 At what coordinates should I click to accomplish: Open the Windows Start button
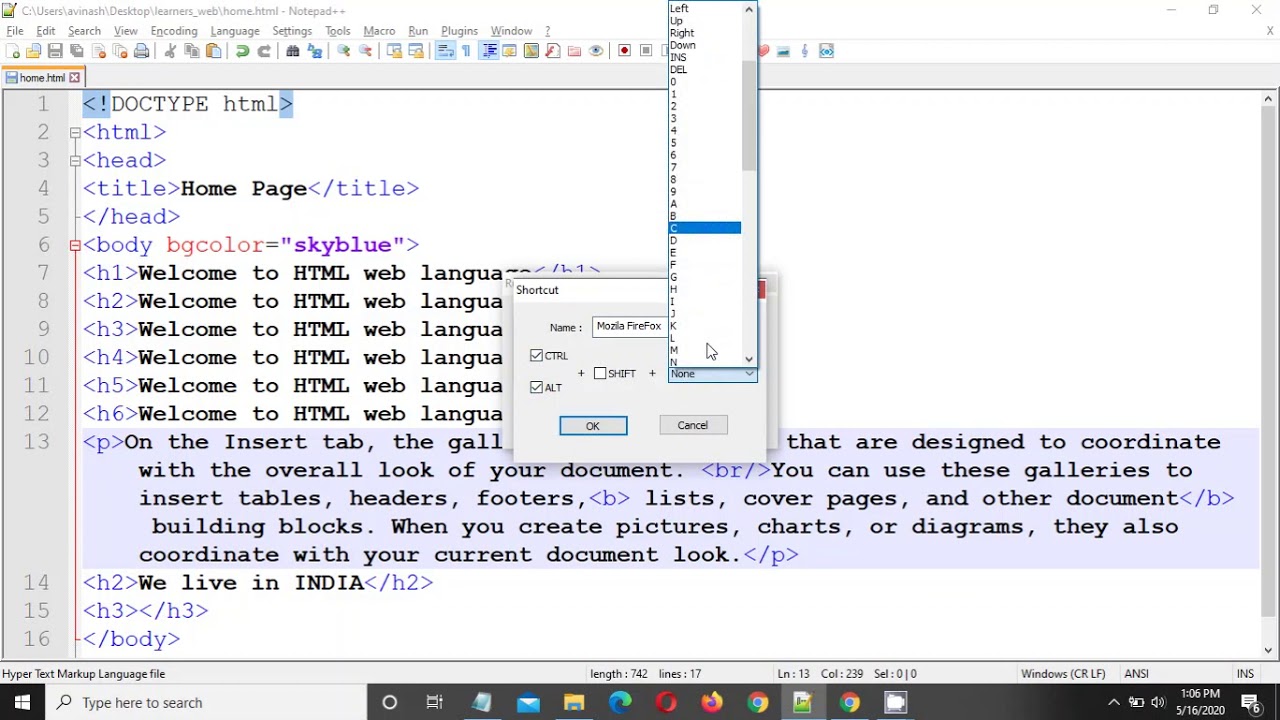pos(22,702)
